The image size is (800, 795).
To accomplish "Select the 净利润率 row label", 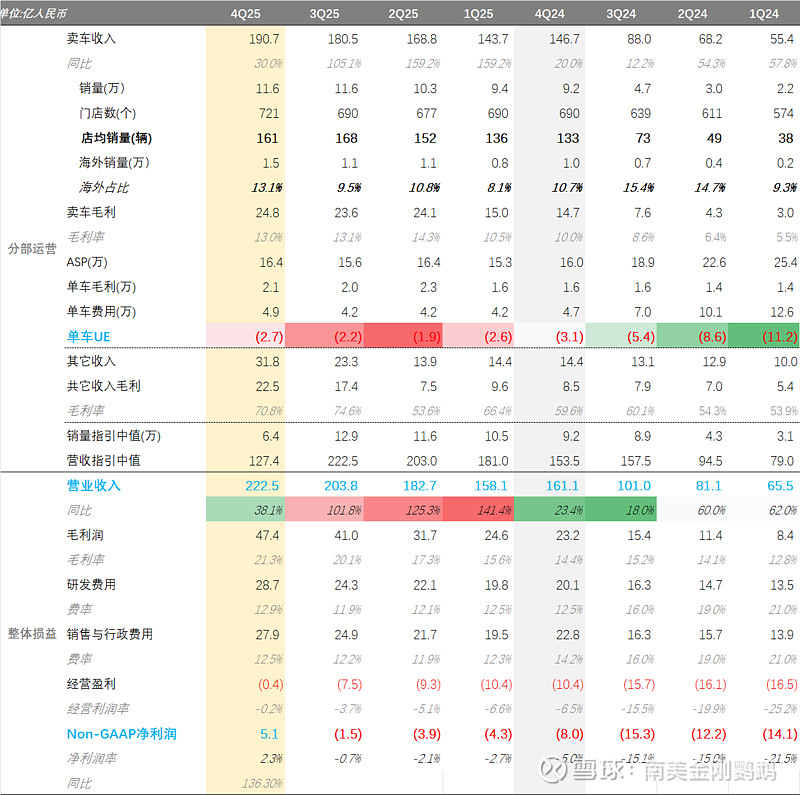I will (x=91, y=758).
